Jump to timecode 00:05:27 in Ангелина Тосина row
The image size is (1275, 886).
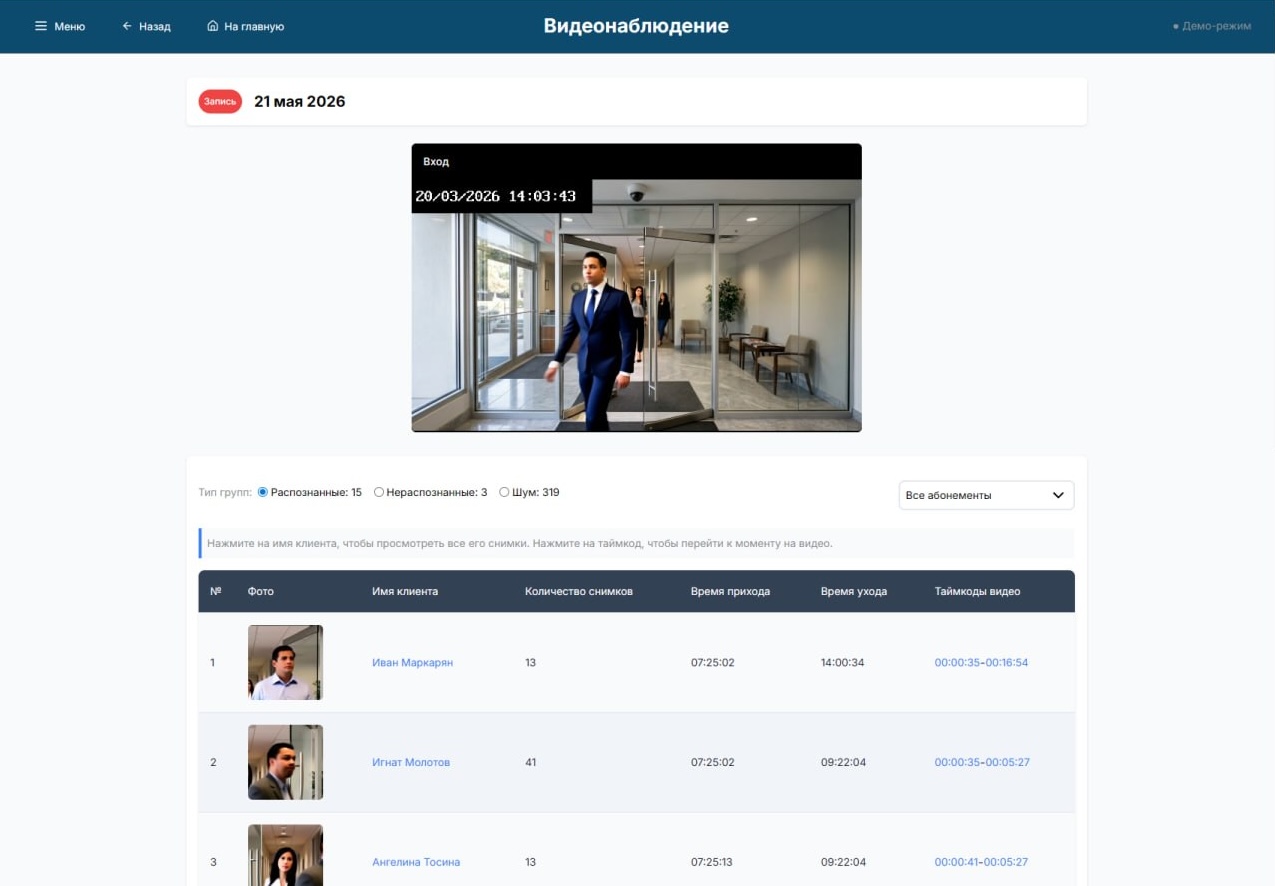tap(1006, 862)
